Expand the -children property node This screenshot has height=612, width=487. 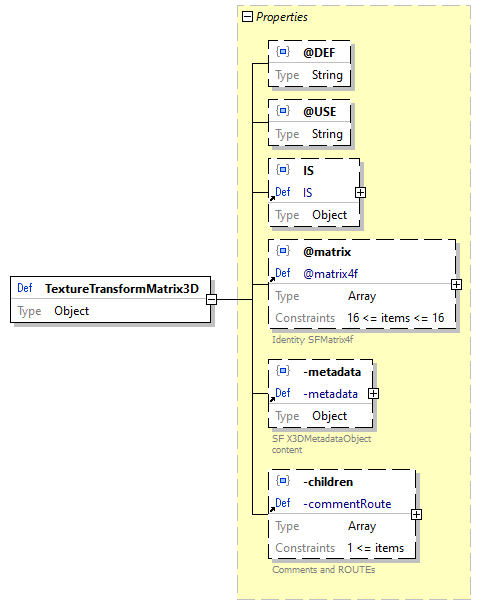click(x=416, y=514)
